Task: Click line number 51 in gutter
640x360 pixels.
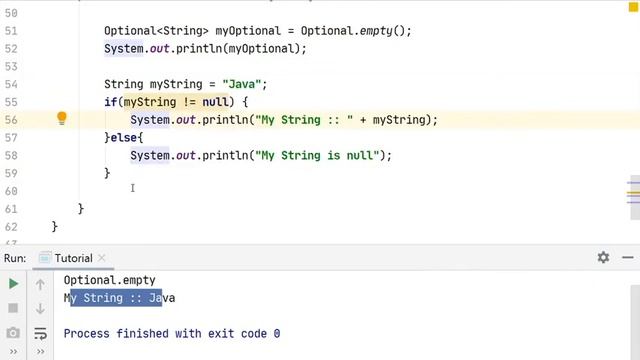Action: click(11, 31)
